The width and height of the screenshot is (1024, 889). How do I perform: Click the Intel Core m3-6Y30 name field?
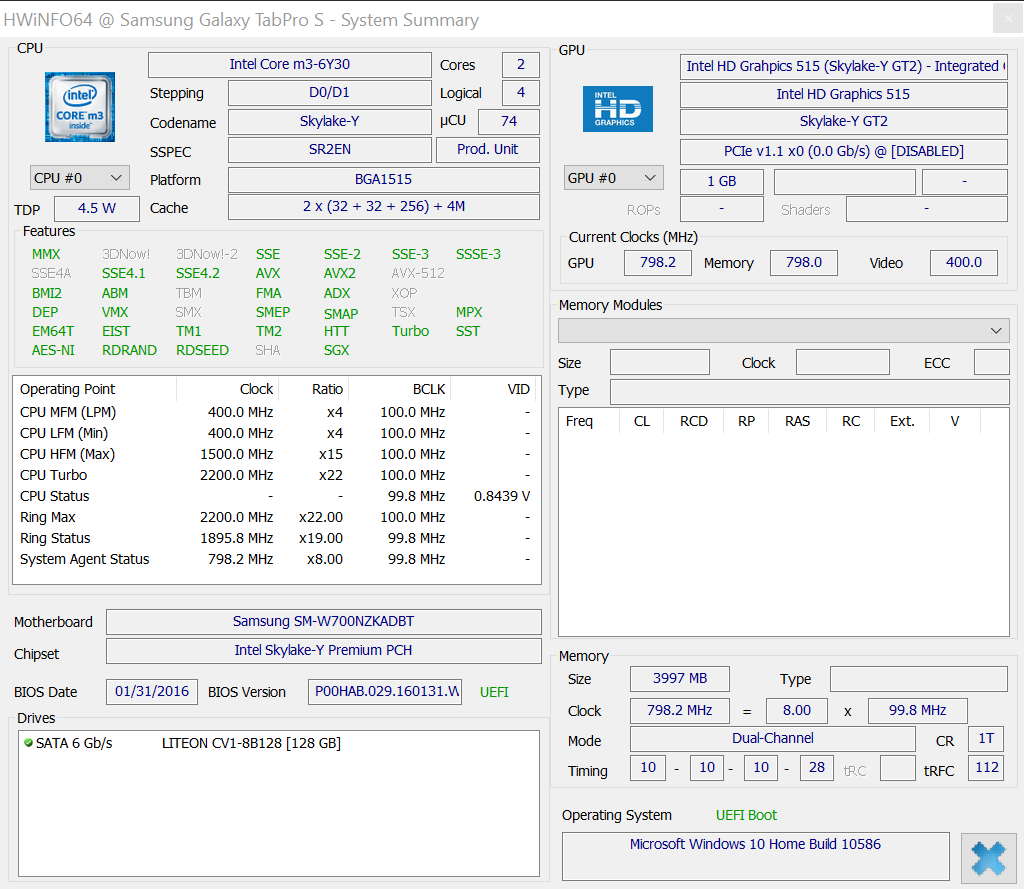[x=289, y=65]
